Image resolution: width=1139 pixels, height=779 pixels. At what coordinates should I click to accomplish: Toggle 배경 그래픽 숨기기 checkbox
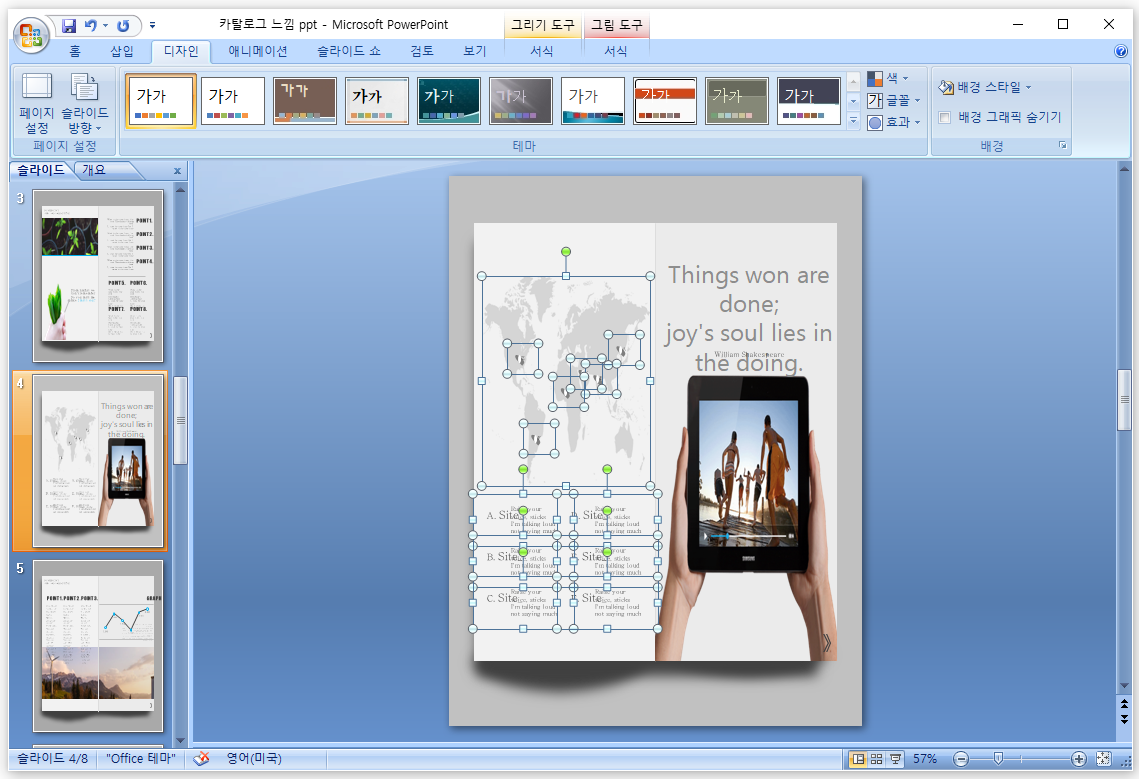tap(945, 117)
